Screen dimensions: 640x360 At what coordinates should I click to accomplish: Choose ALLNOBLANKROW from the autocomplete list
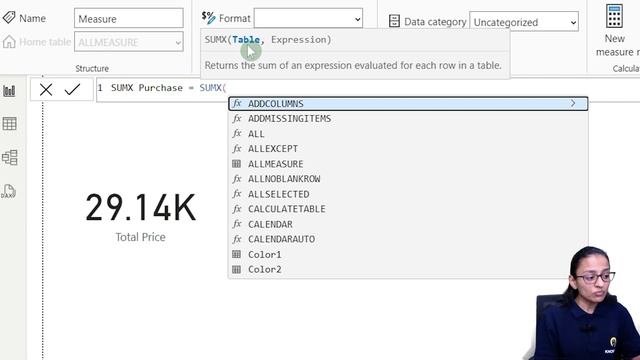[x=408, y=179]
